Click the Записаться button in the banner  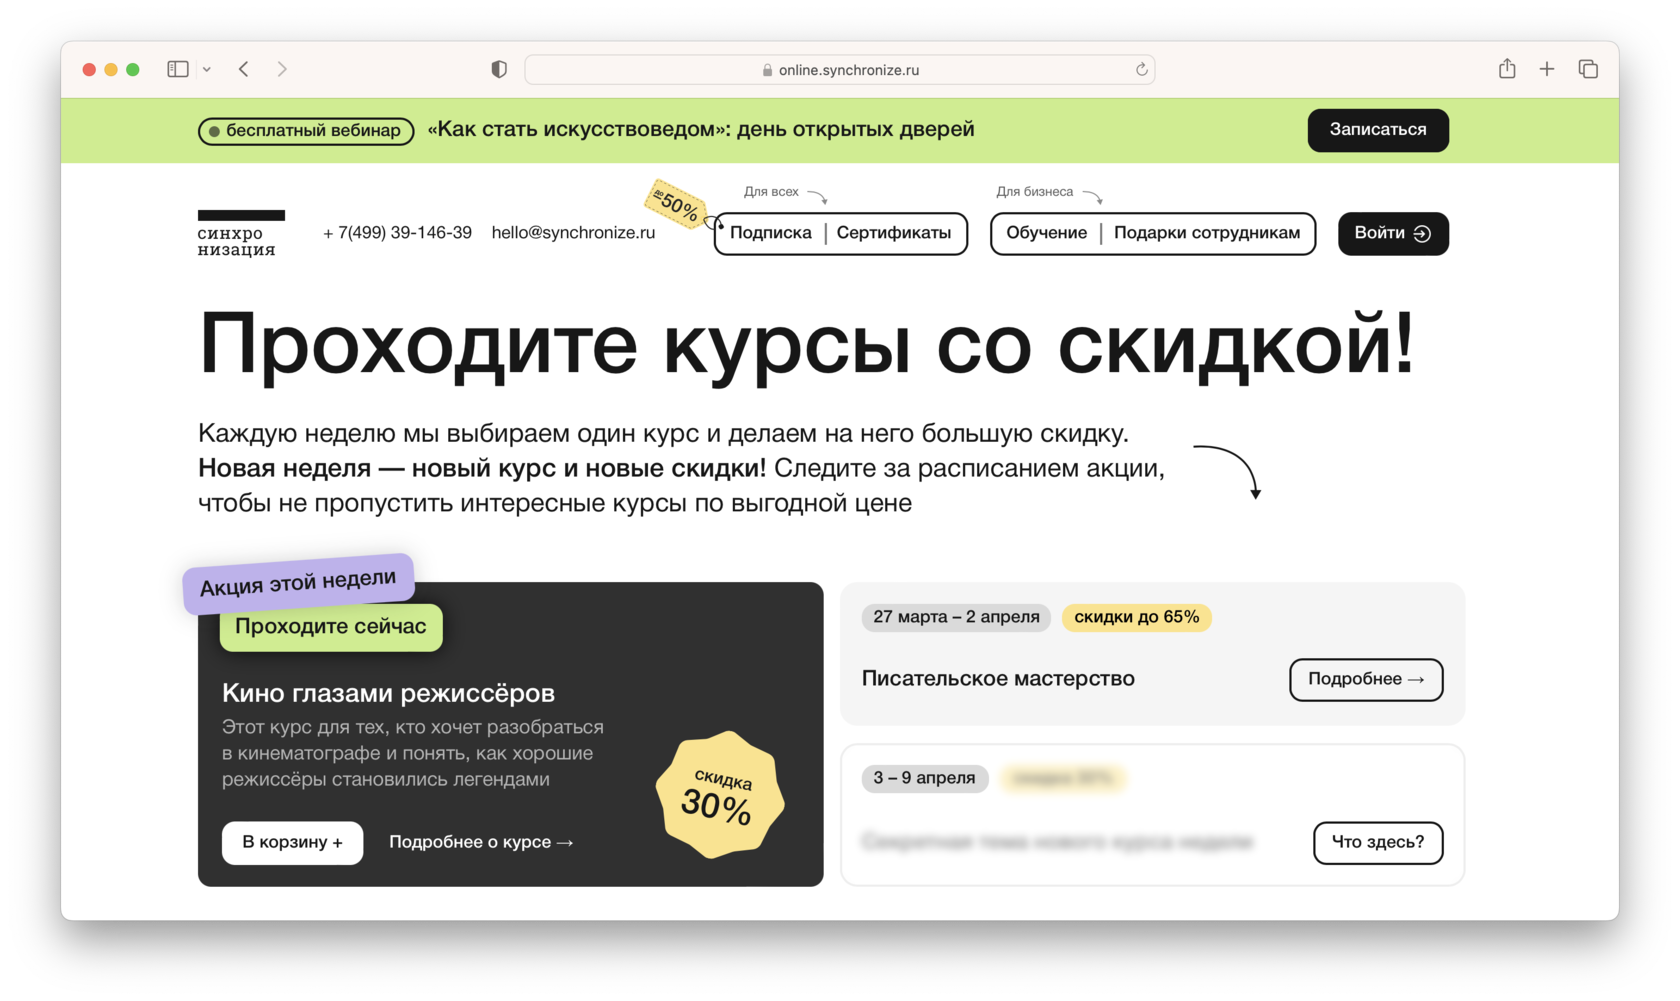pos(1378,130)
